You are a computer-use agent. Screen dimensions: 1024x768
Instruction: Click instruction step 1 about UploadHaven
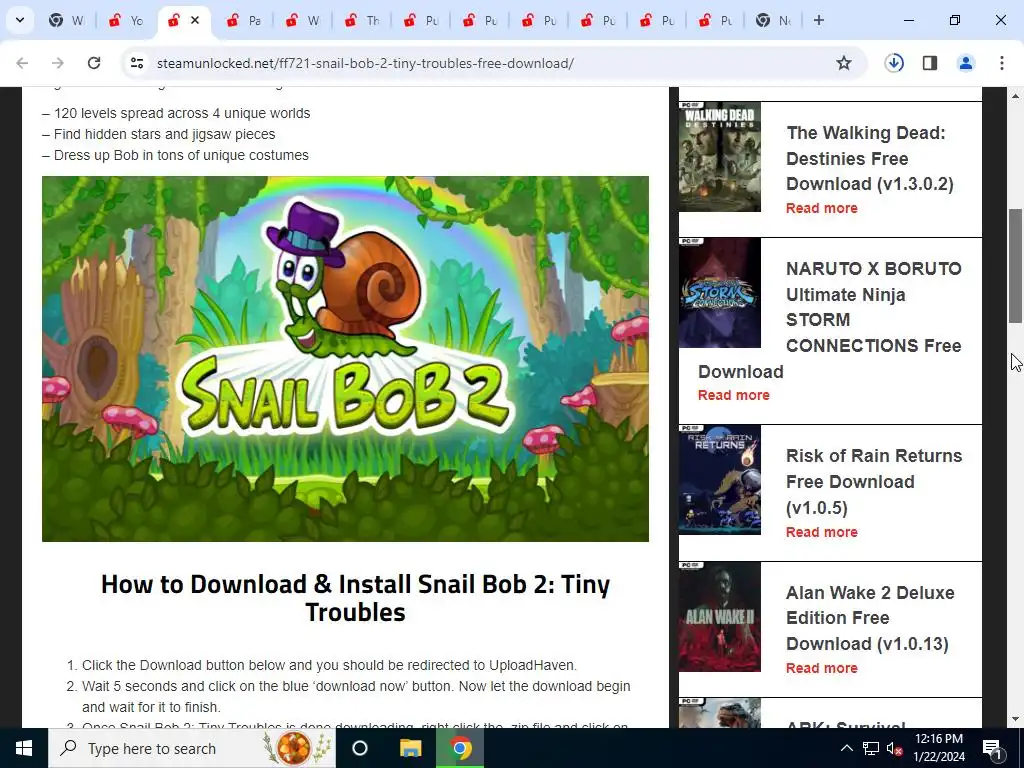click(329, 665)
